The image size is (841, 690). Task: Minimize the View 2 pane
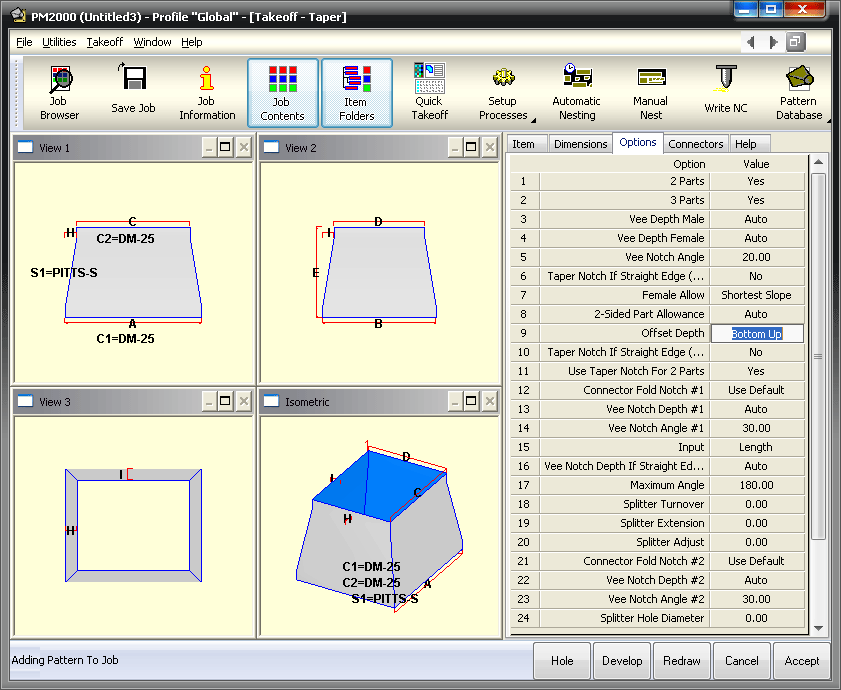click(455, 147)
